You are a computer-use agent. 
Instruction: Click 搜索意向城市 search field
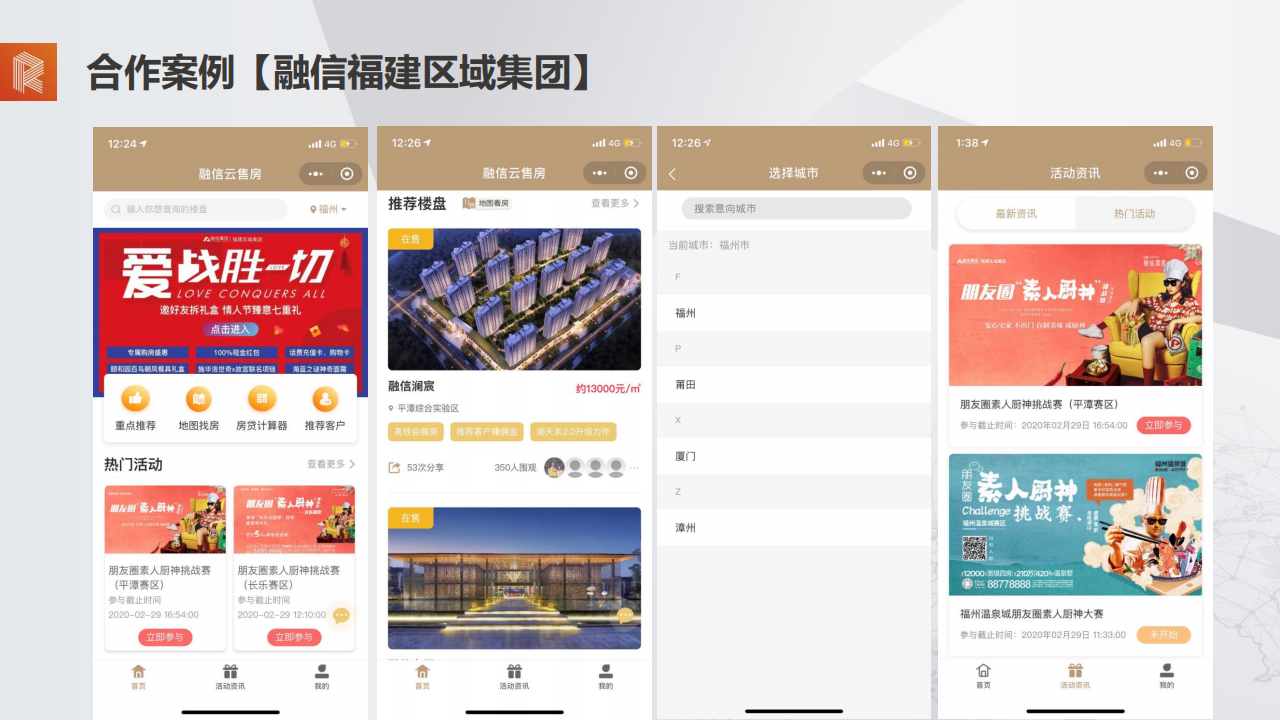pyautogui.click(x=797, y=208)
